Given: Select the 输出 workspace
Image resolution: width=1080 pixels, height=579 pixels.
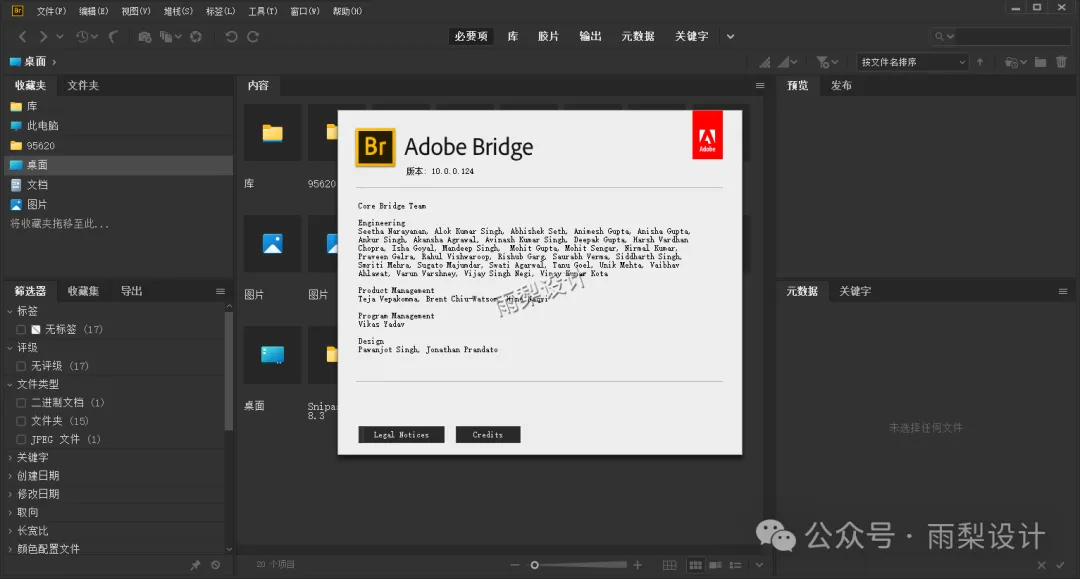Looking at the screenshot, I should pos(590,36).
